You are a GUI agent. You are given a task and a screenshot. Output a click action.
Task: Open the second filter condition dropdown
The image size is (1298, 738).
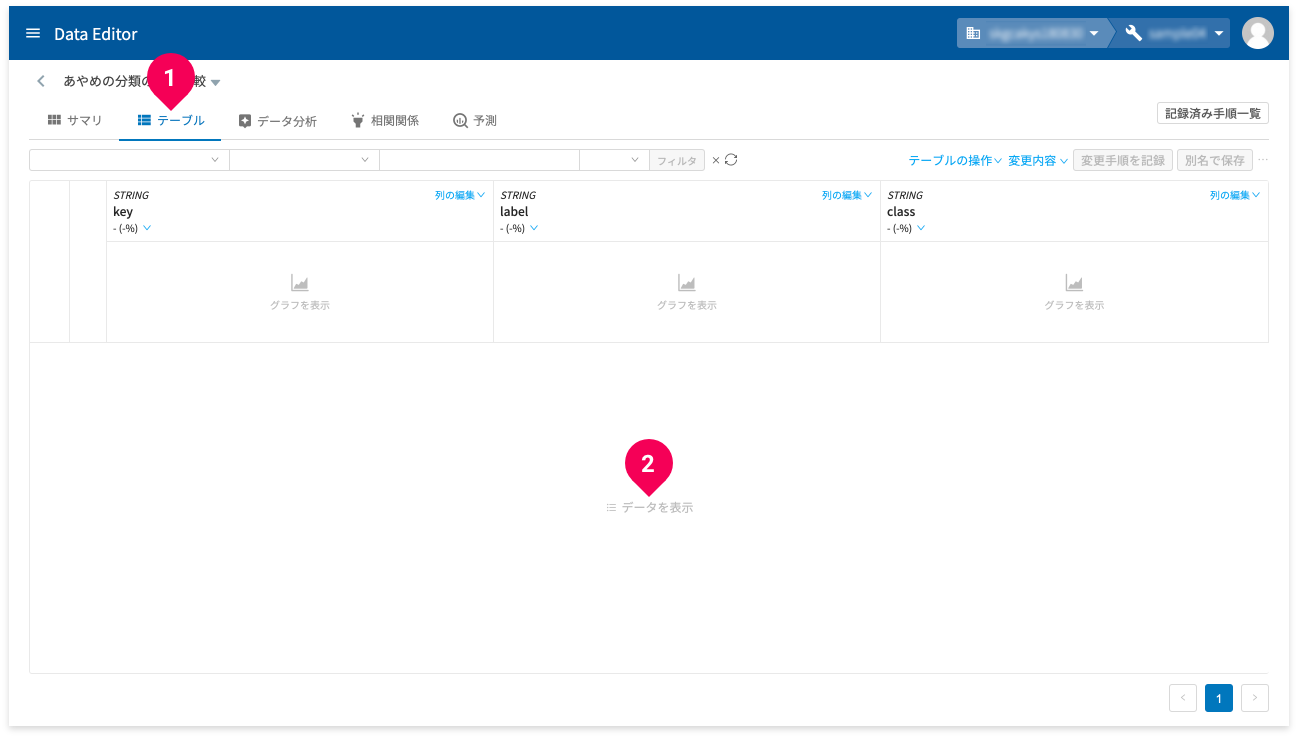point(304,160)
